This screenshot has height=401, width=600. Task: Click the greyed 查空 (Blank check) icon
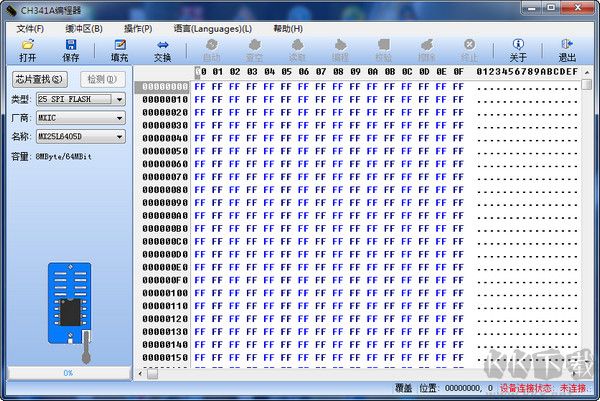tap(254, 44)
